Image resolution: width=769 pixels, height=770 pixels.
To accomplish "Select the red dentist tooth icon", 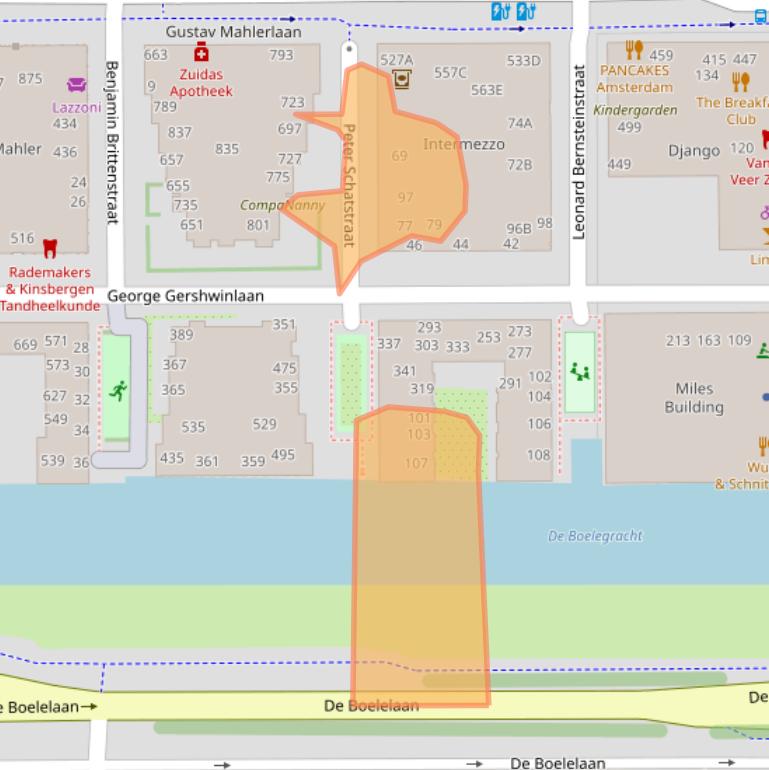I will pyautogui.click(x=49, y=246).
